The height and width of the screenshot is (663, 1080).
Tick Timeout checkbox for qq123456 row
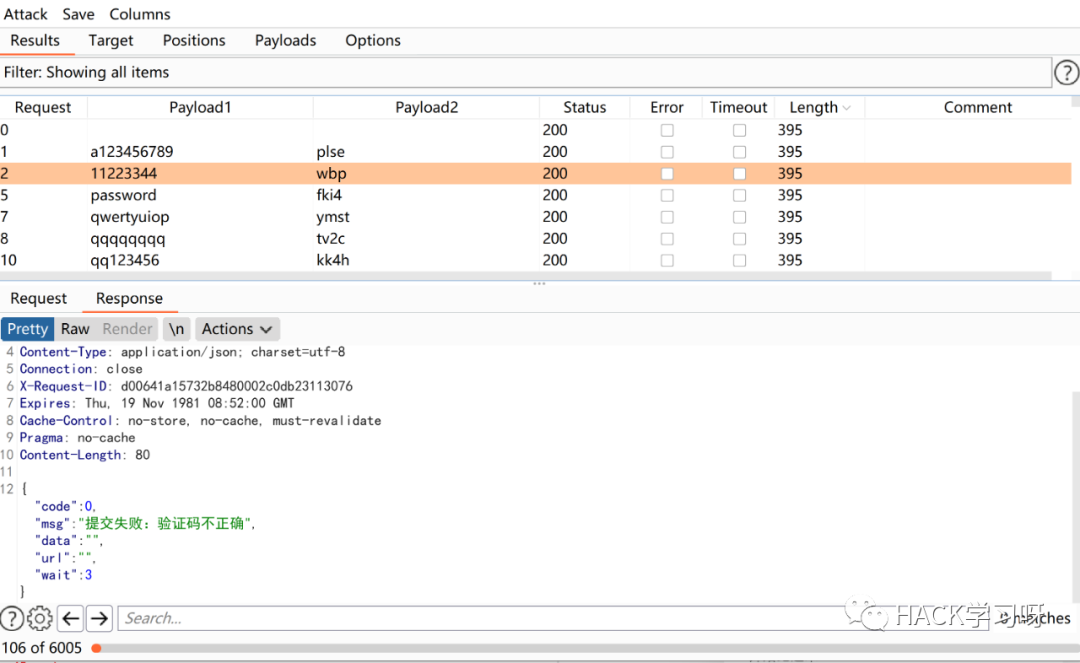(739, 260)
